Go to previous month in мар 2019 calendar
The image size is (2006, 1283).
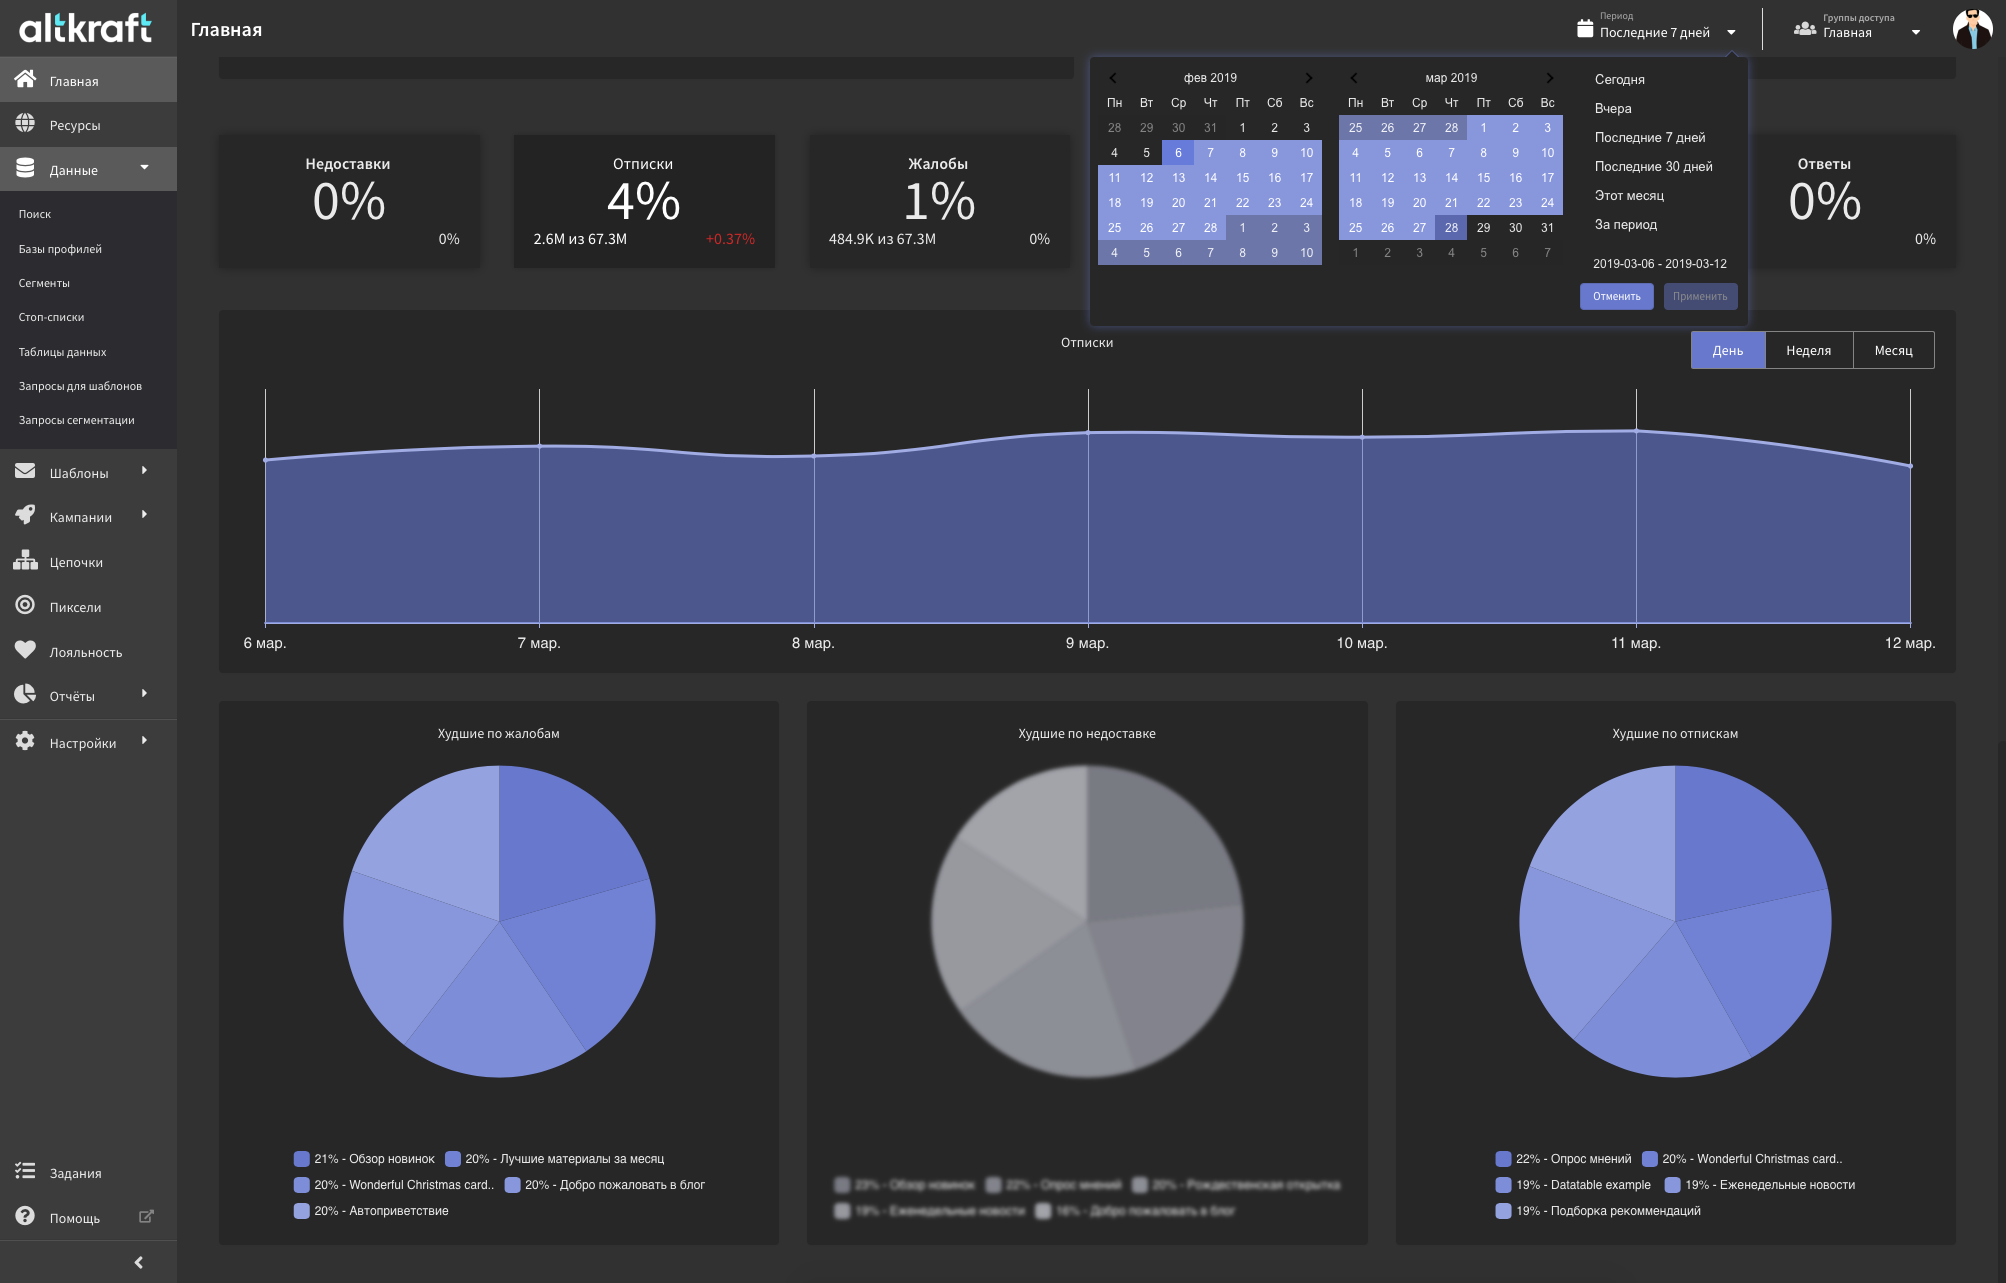[1354, 78]
